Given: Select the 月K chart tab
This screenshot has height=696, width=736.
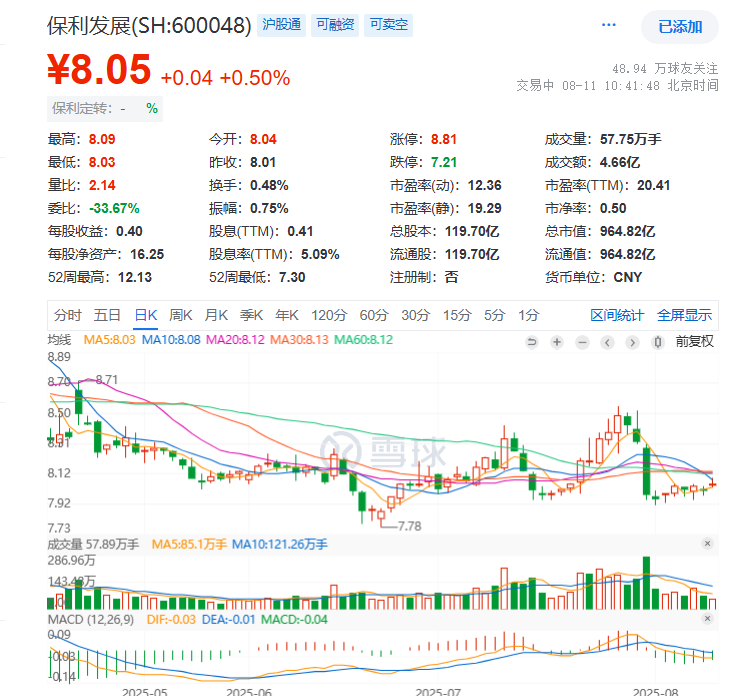Looking at the screenshot, I should point(216,315).
